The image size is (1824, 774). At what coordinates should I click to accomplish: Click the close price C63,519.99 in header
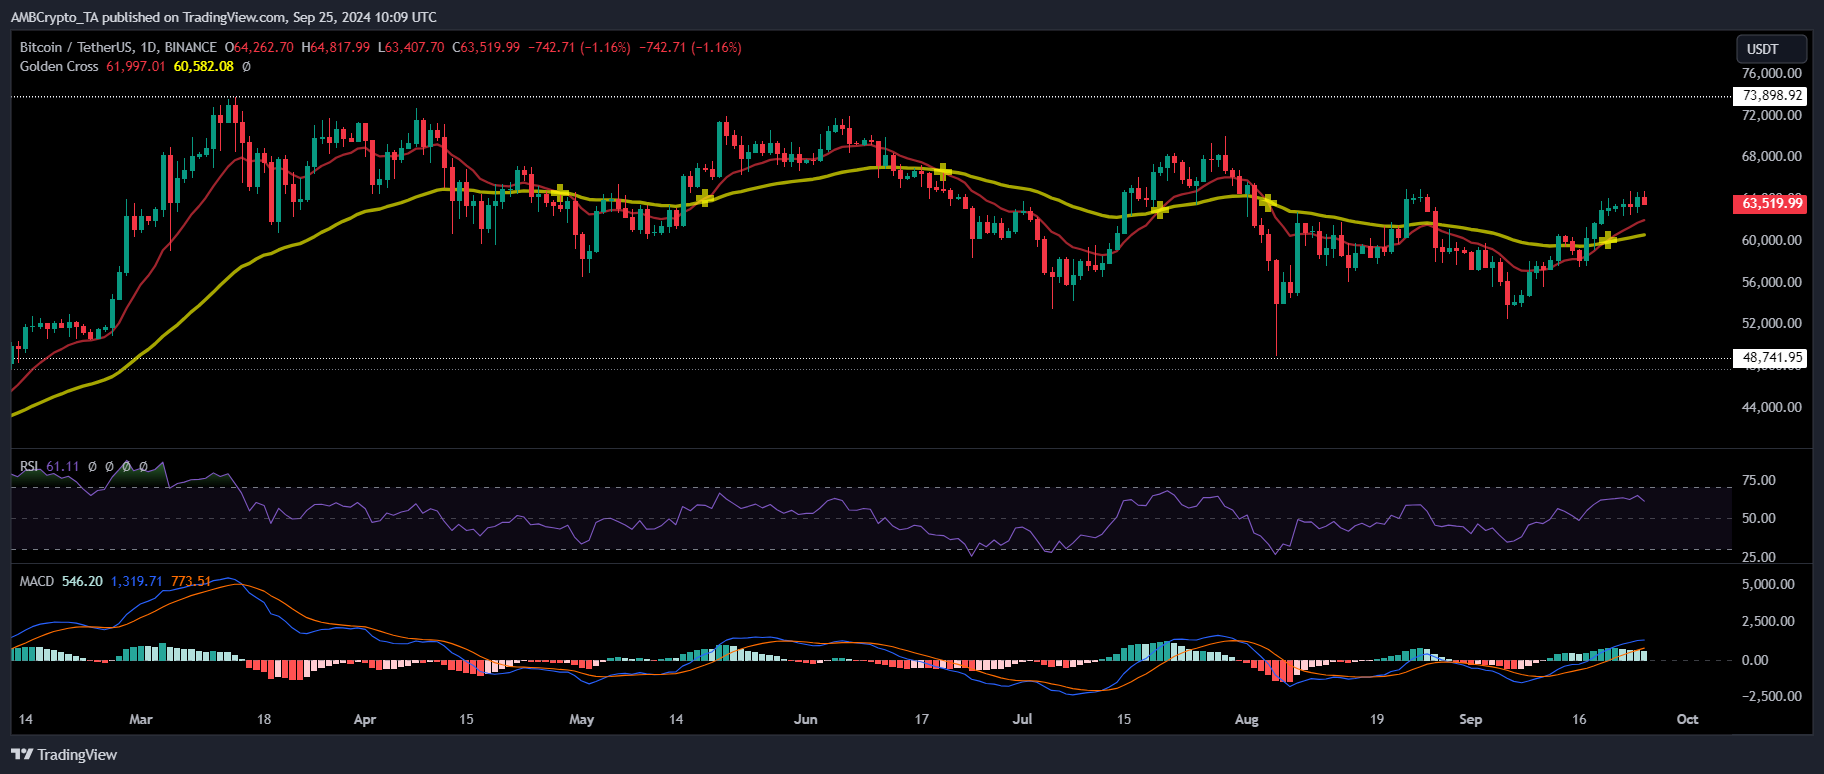click(486, 47)
